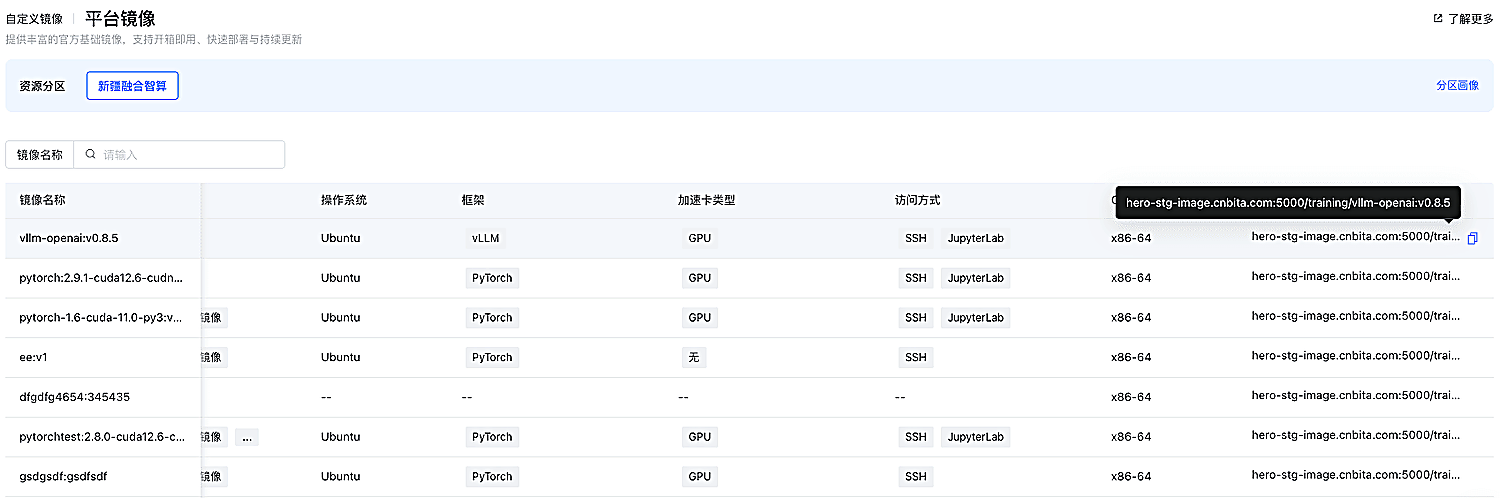Click image address in dfgdfg4654:345435 row

pyautogui.click(x=1356, y=397)
